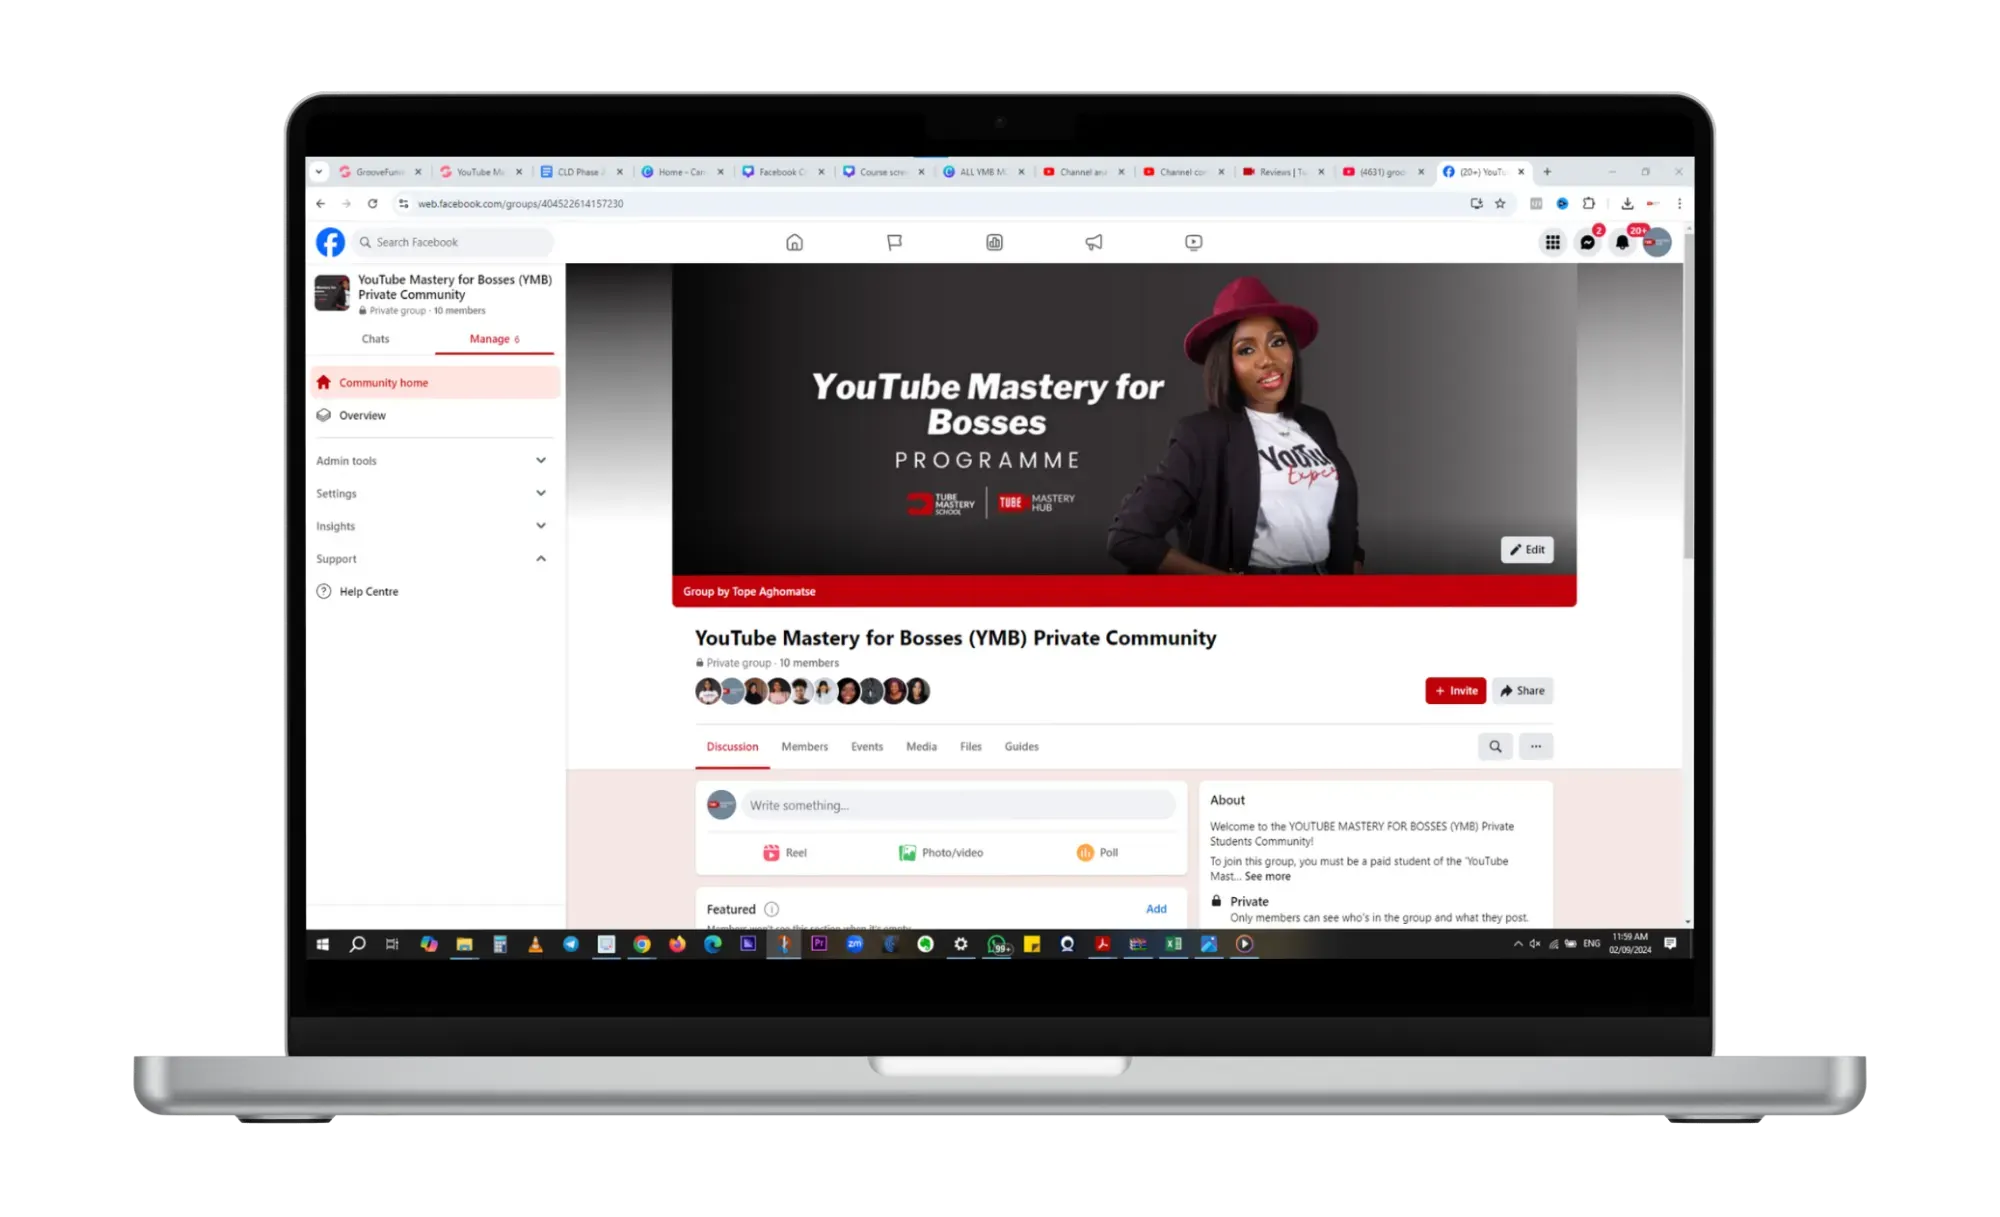The width and height of the screenshot is (2000, 1217).
Task: Open browser downloads icon
Action: 1627,203
